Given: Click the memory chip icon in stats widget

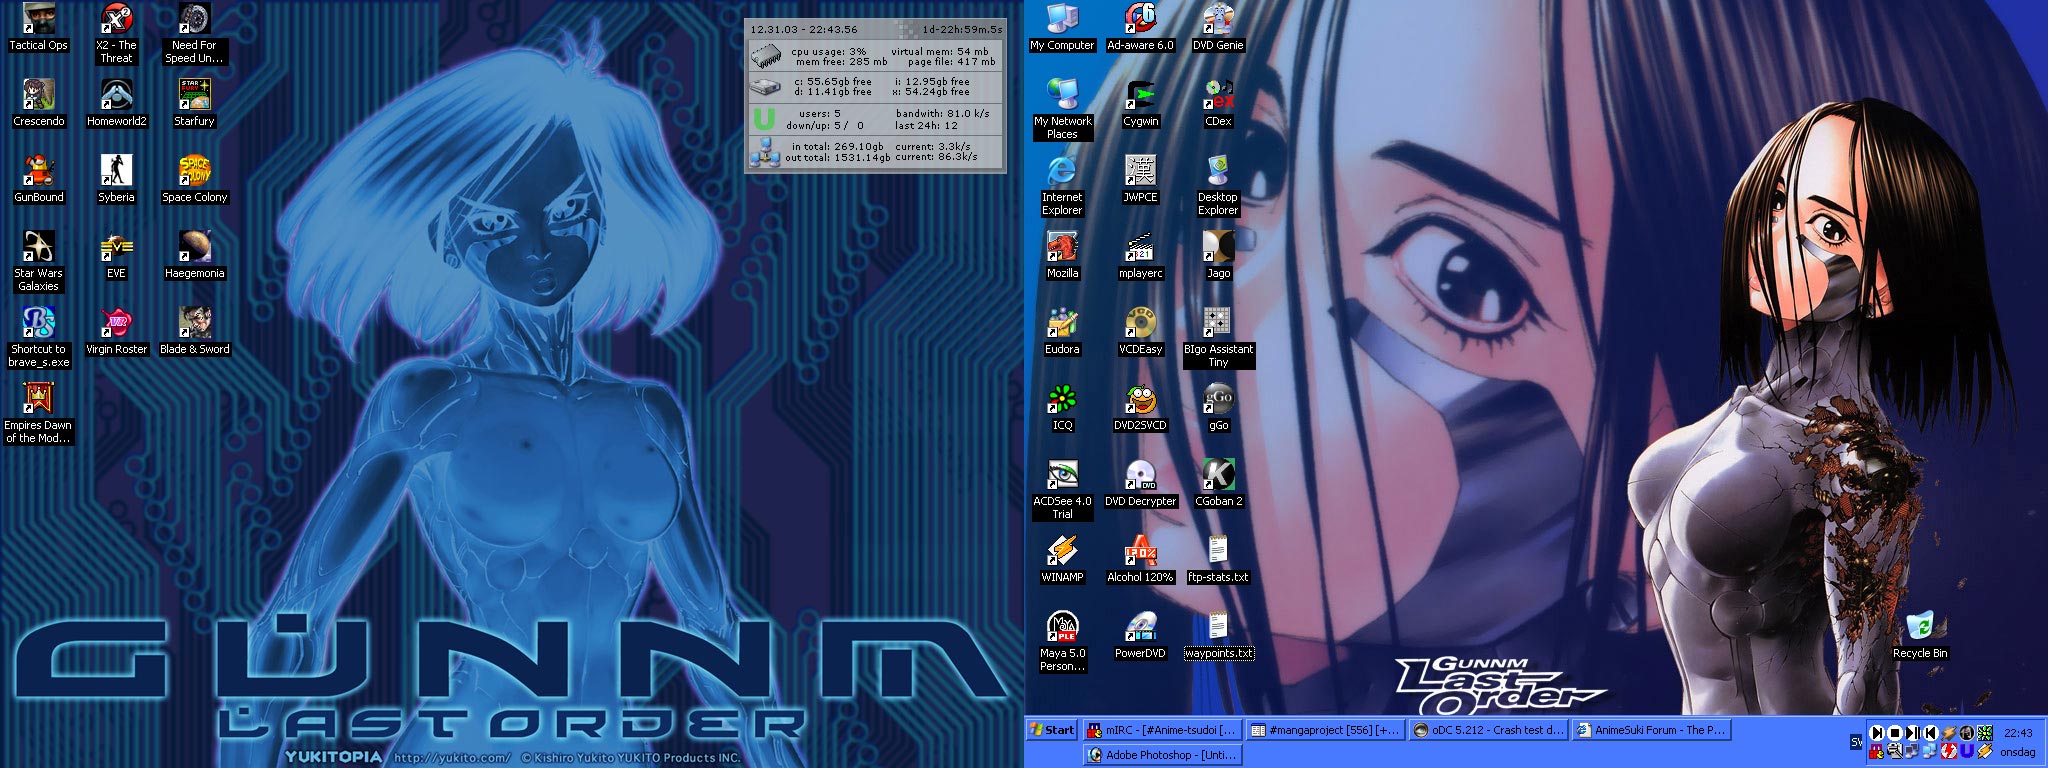Looking at the screenshot, I should (x=765, y=56).
